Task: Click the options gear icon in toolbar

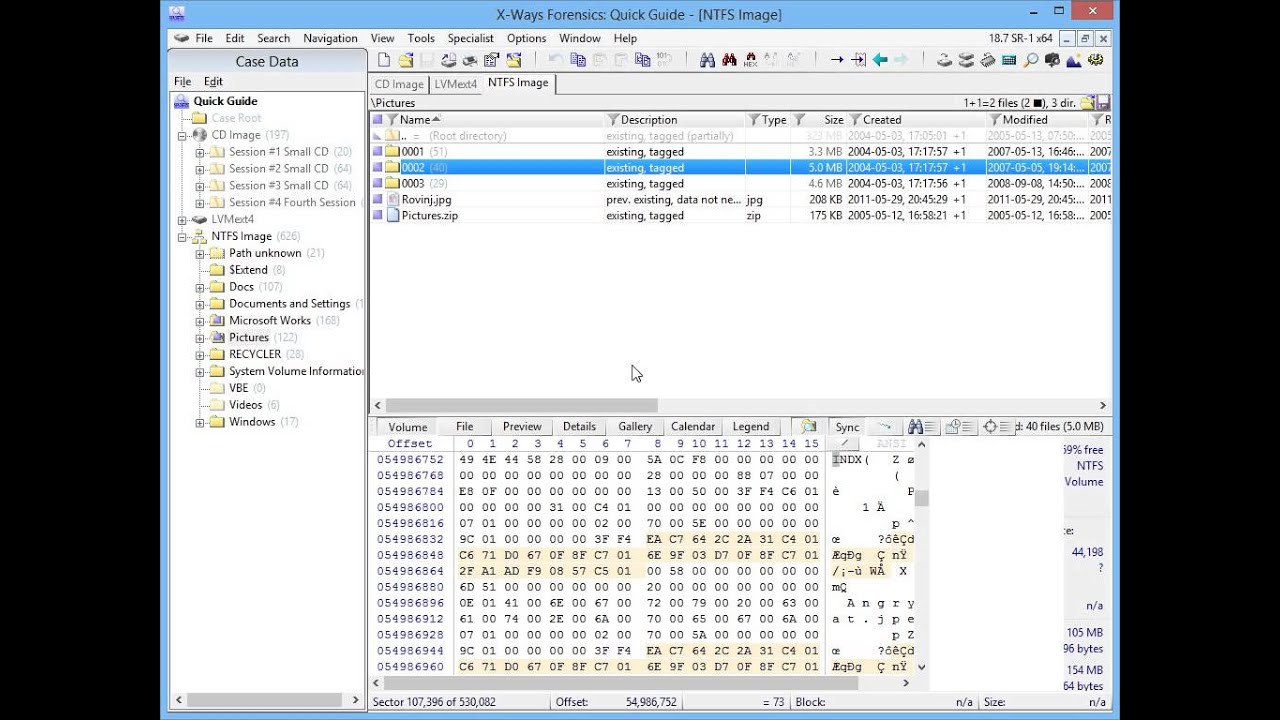Action: [x=1096, y=60]
